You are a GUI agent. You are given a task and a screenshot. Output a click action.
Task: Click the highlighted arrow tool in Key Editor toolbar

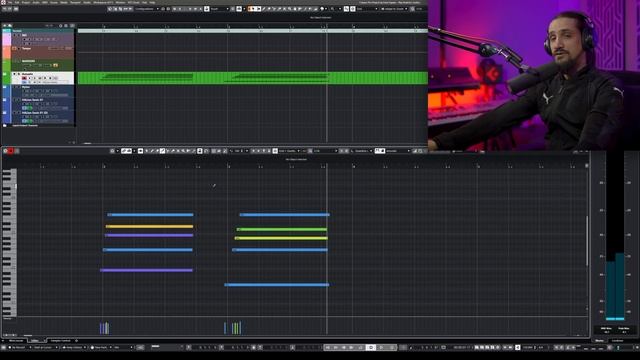[140, 151]
